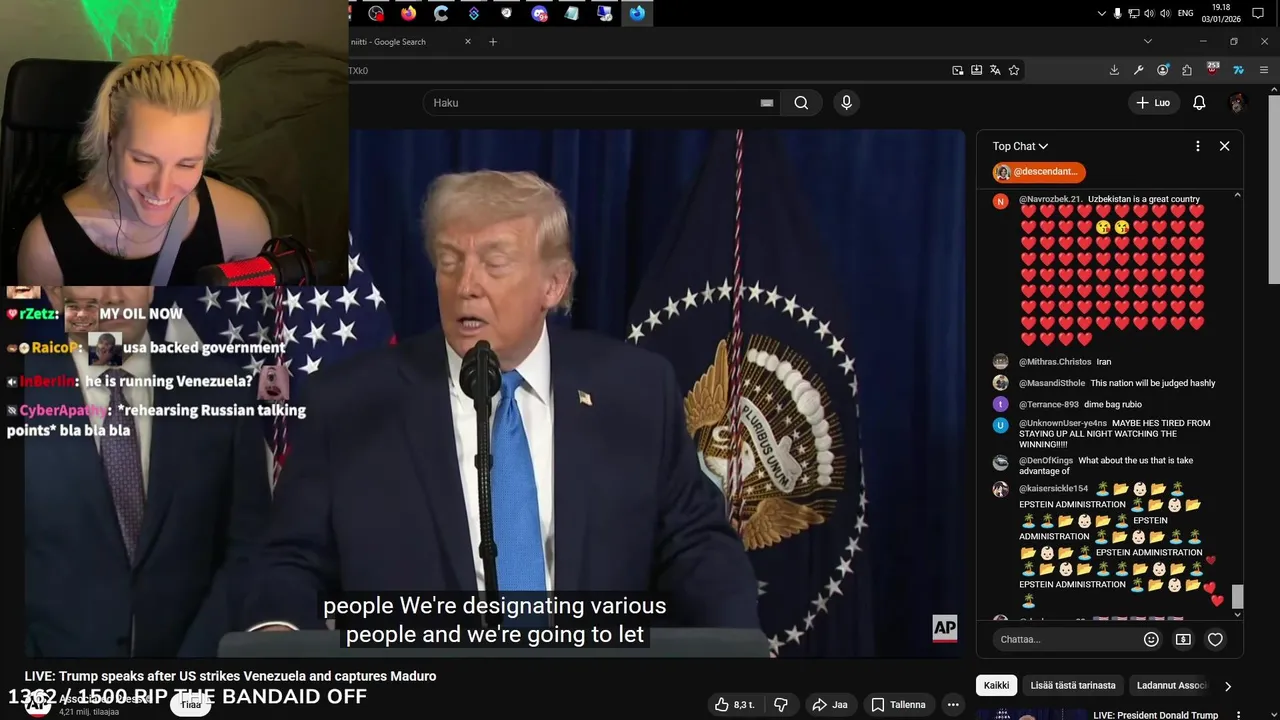
Task: Open the Firefox hamburger application menu
Action: pyautogui.click(x=1264, y=70)
